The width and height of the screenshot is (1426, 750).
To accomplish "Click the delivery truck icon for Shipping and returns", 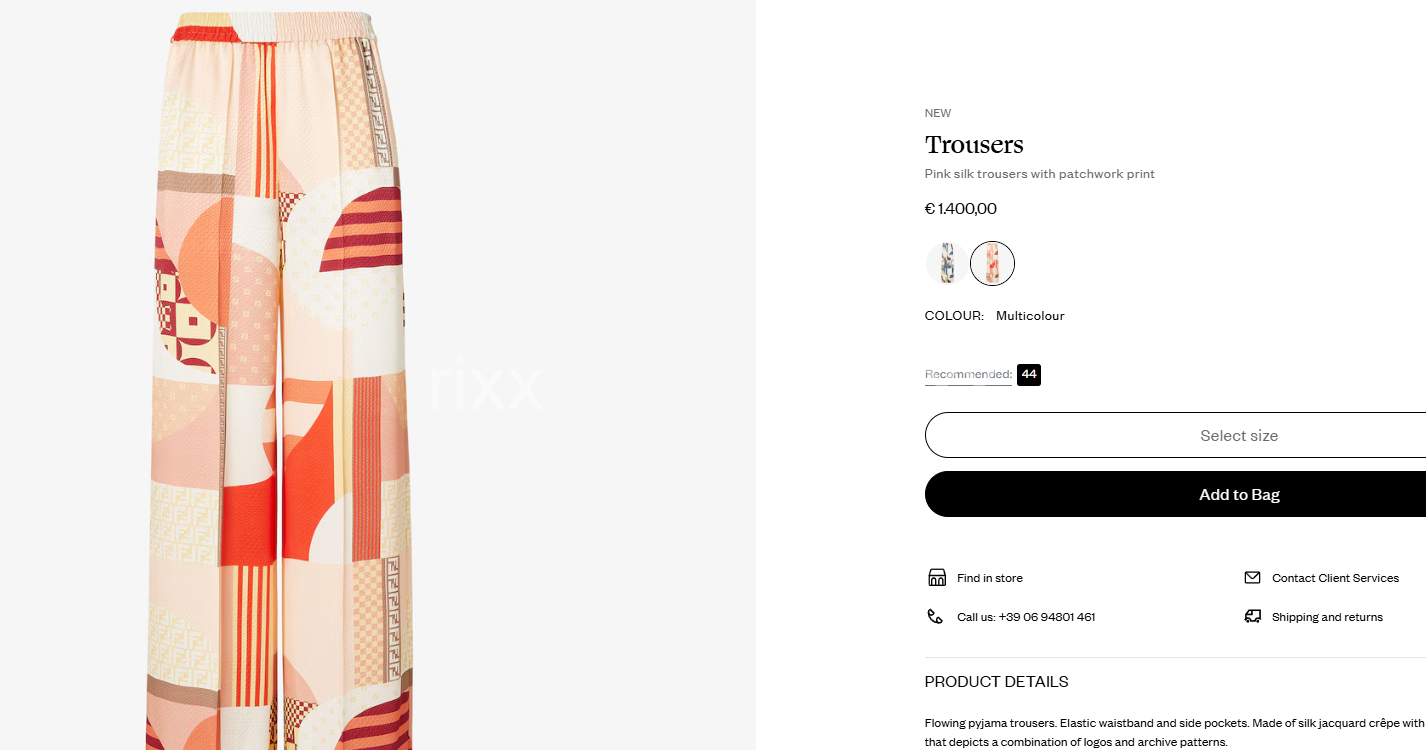I will point(1252,617).
